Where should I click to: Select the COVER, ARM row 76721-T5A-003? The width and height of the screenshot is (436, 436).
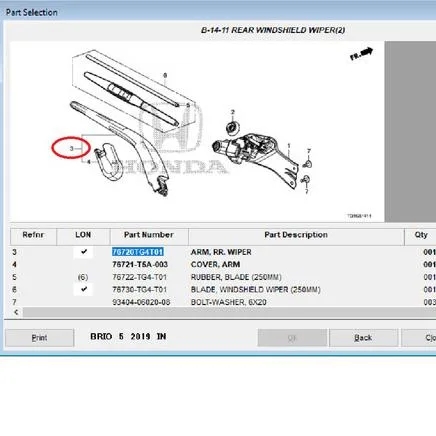click(223, 264)
